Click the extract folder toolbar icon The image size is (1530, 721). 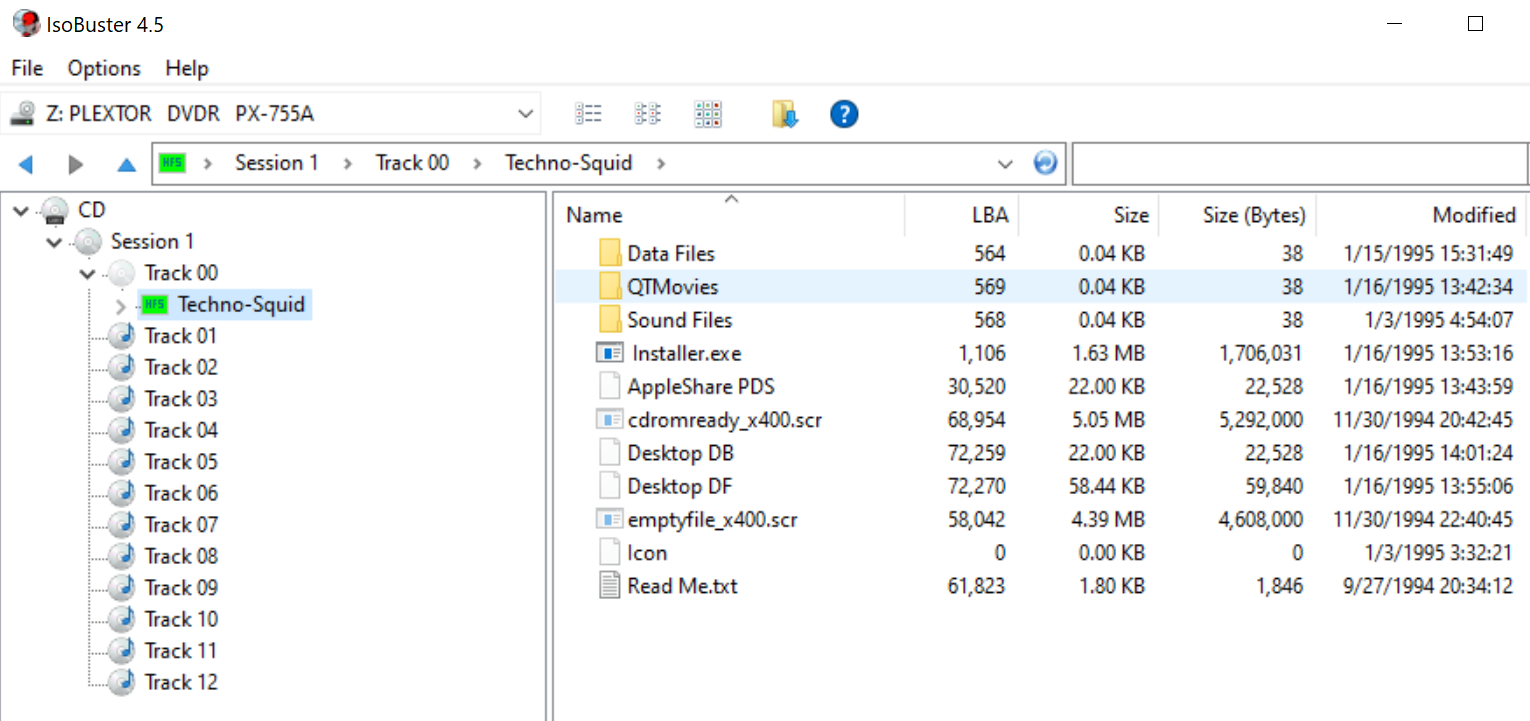[785, 114]
